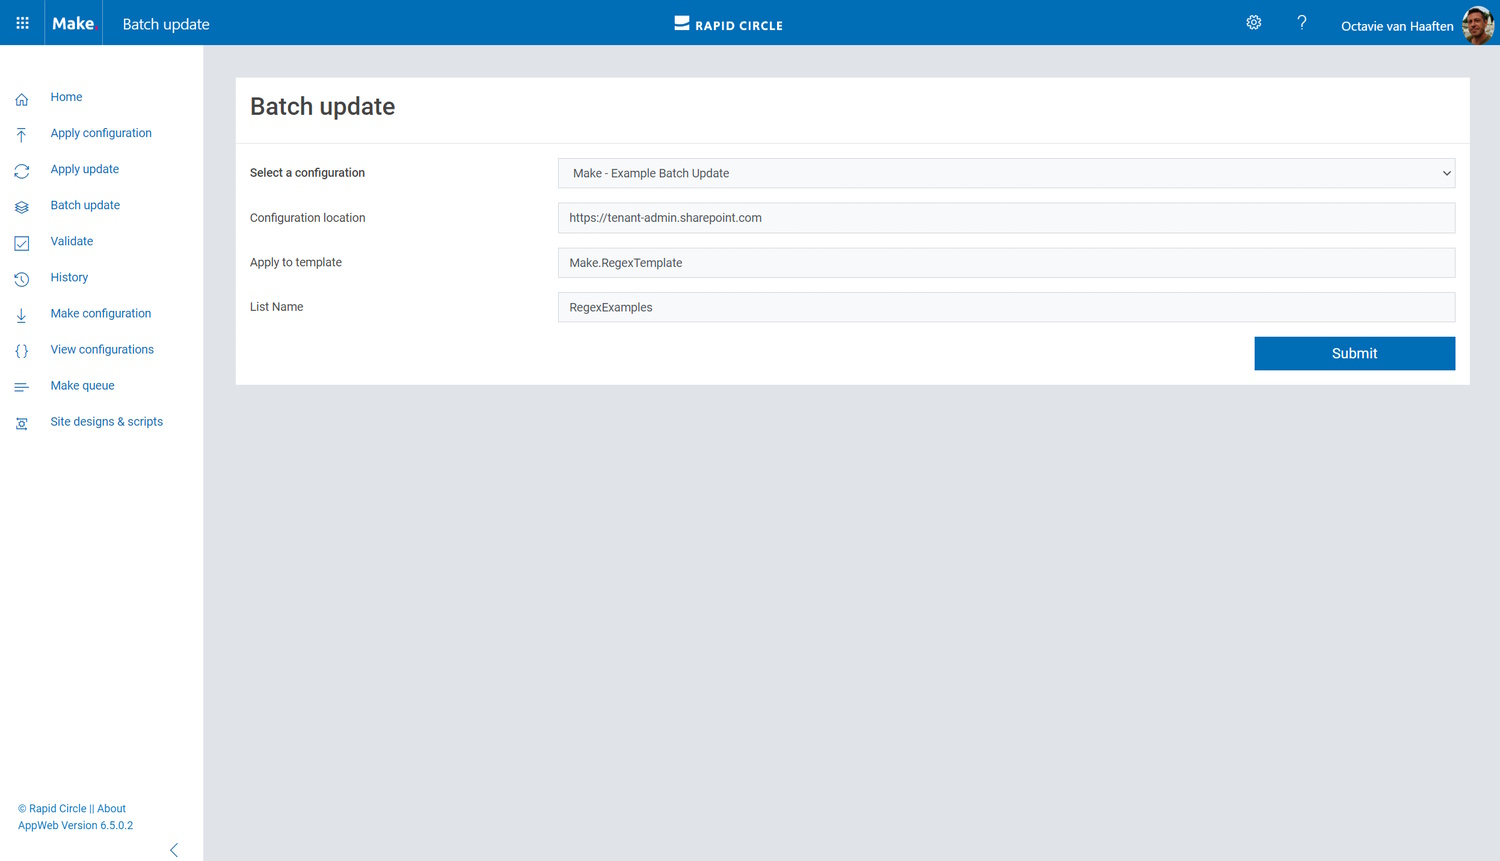
Task: Click the View configurations braces icon
Action: pos(22,351)
